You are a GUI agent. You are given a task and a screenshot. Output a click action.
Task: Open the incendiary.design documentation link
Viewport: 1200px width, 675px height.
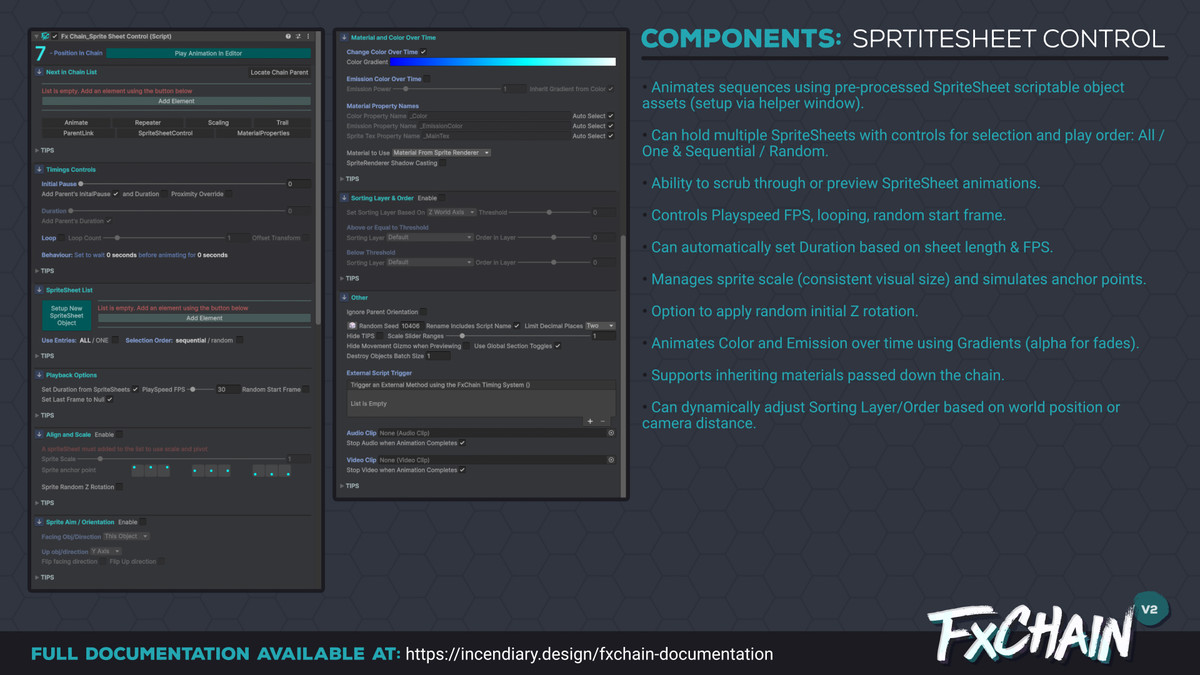590,654
